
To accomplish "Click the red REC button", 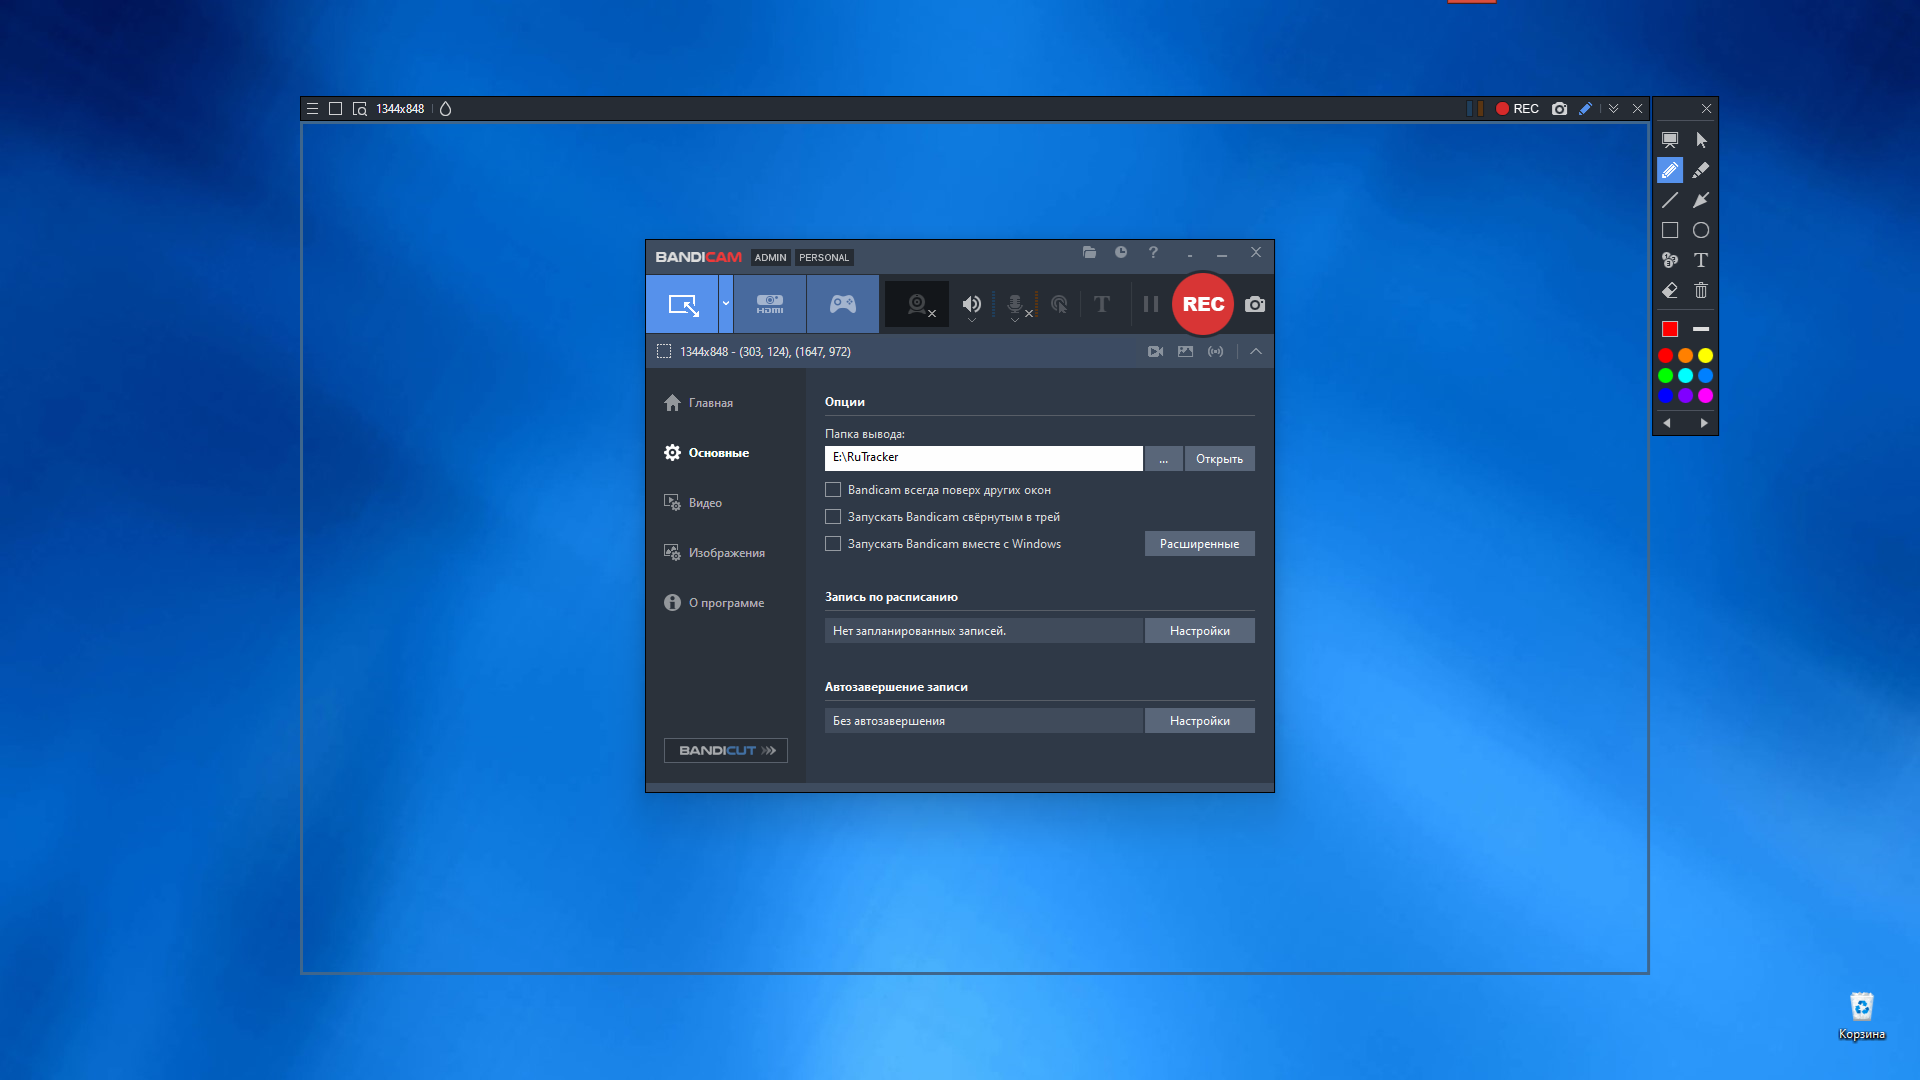I will [x=1203, y=304].
